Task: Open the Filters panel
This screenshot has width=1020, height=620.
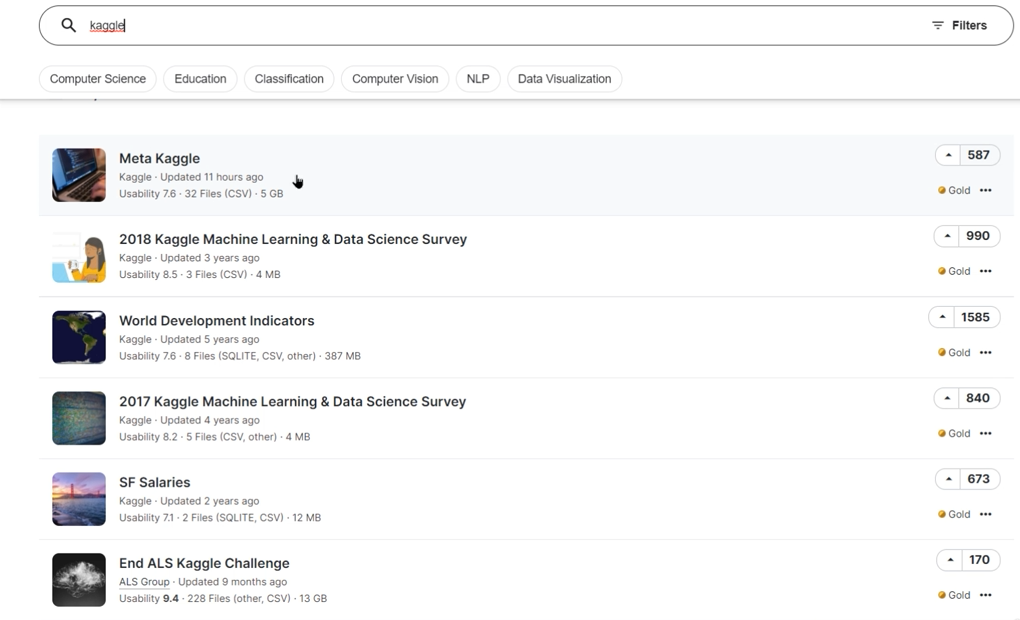Action: click(959, 25)
